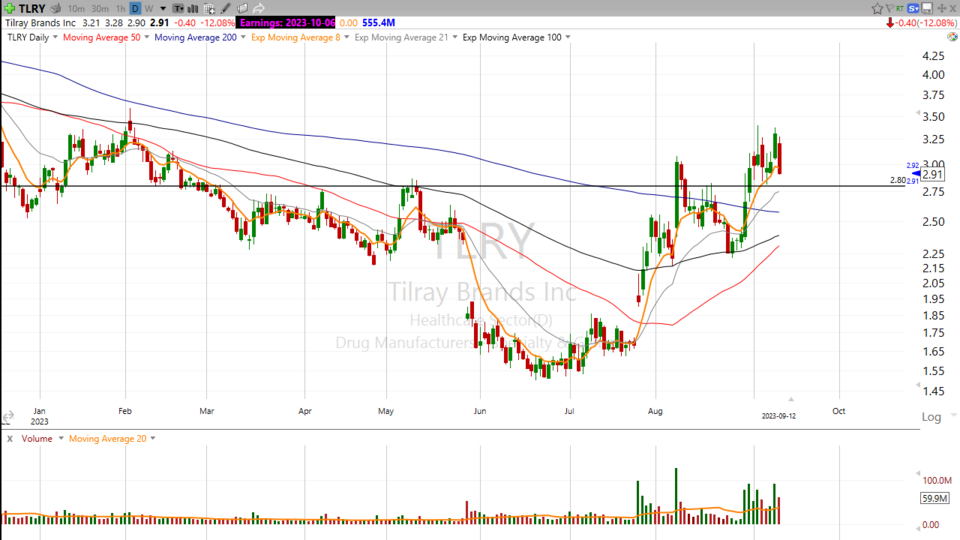
Task: Click the add indicator icon
Action: (209, 9)
